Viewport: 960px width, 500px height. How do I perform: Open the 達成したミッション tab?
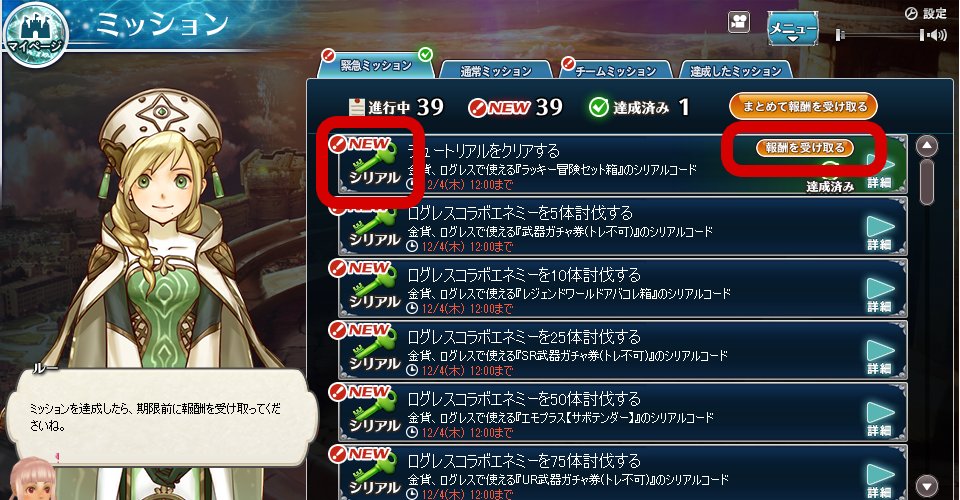pyautogui.click(x=735, y=70)
